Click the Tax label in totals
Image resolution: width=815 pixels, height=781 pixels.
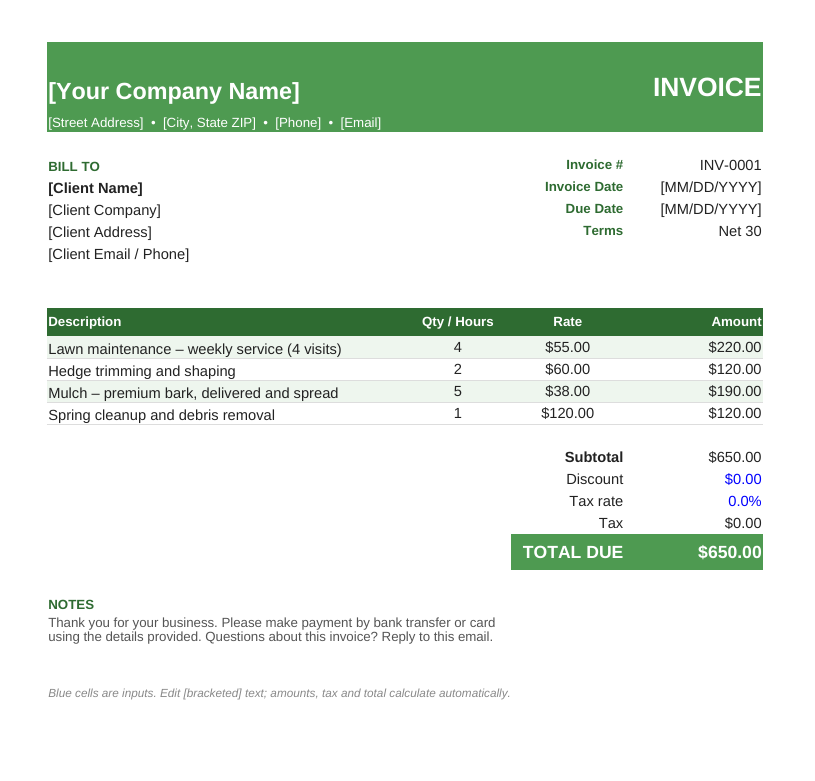click(x=611, y=523)
